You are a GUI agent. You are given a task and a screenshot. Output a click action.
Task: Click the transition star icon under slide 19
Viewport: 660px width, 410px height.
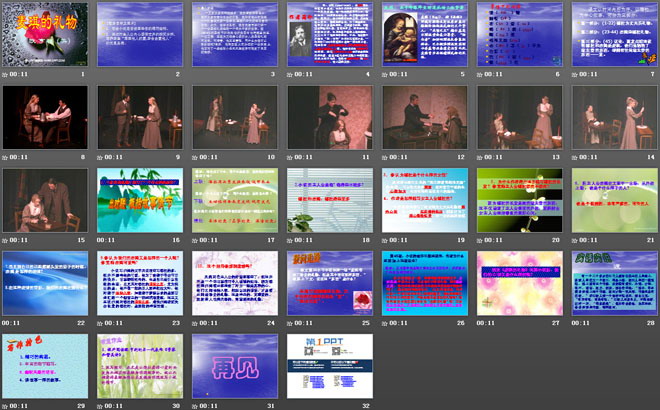tap(384, 240)
